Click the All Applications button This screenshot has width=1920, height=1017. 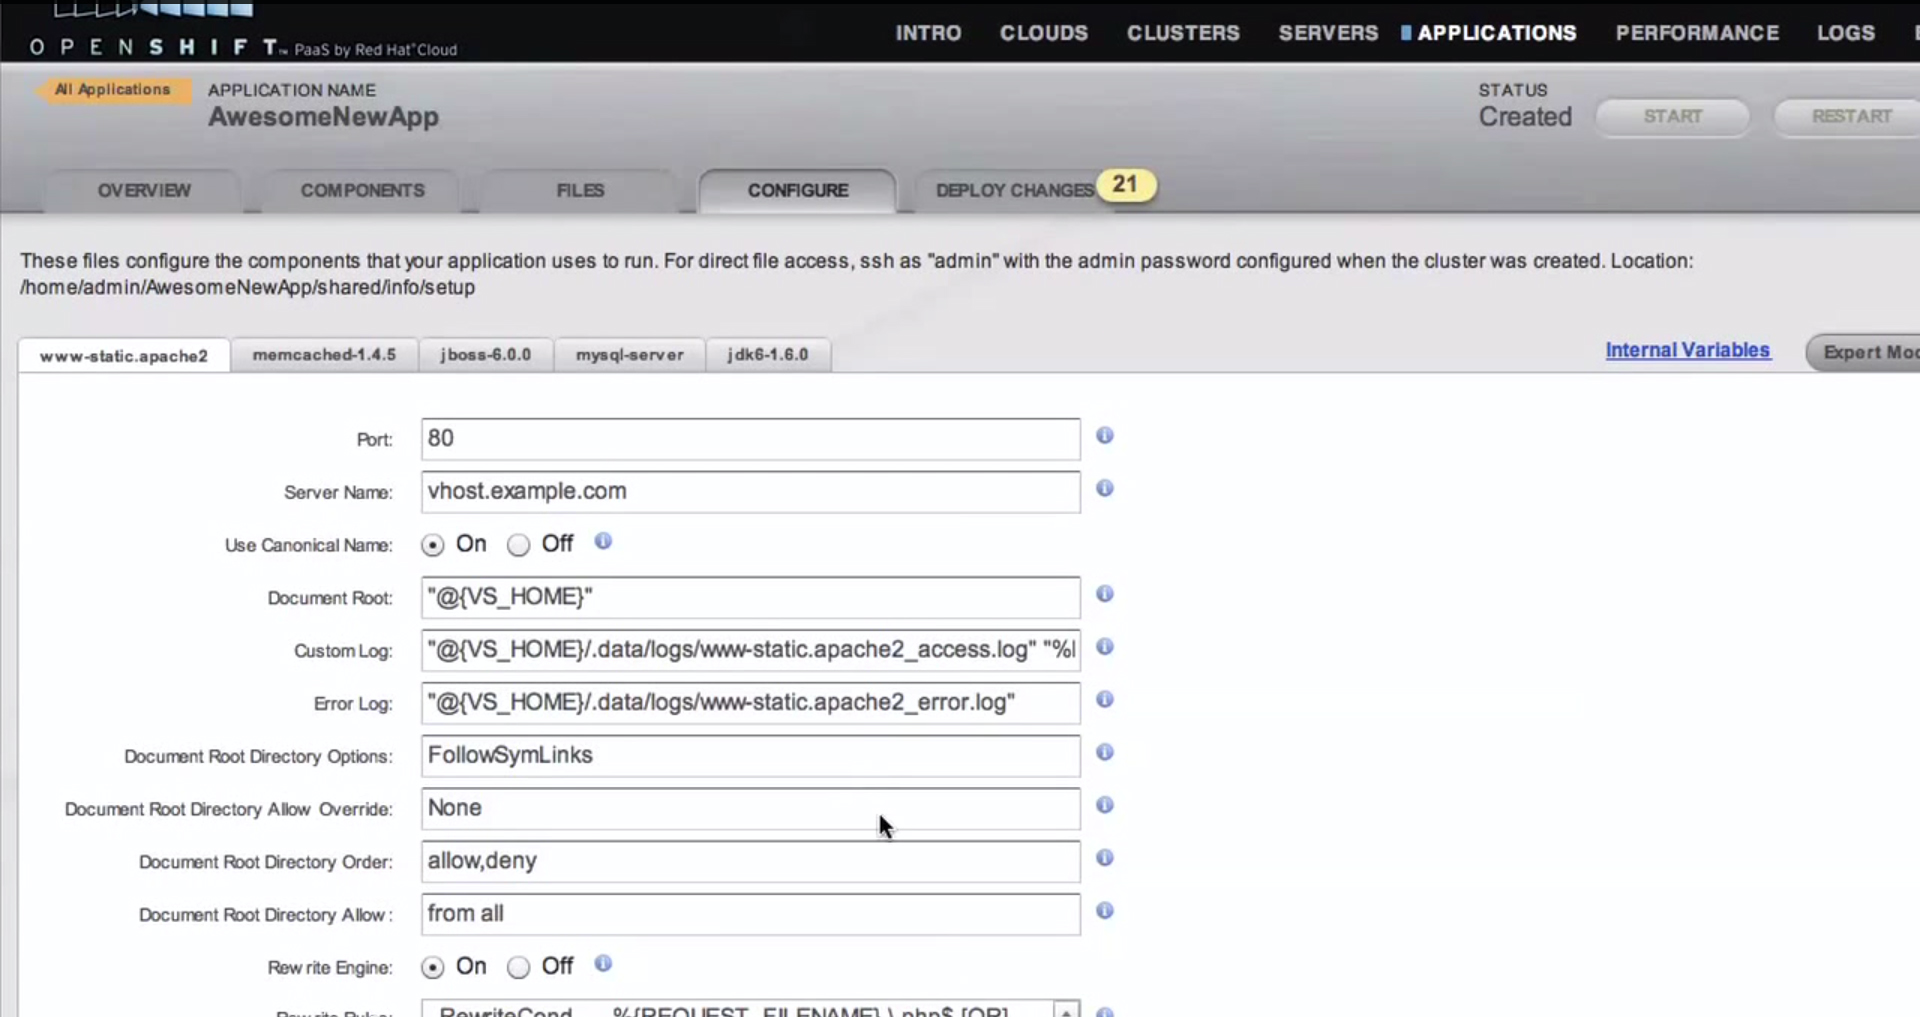113,90
